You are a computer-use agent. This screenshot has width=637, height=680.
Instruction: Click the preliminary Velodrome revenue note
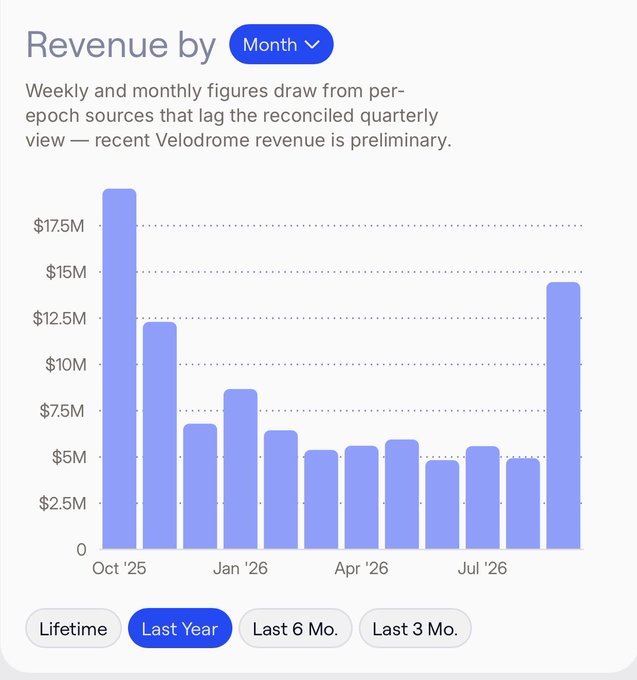238,116
